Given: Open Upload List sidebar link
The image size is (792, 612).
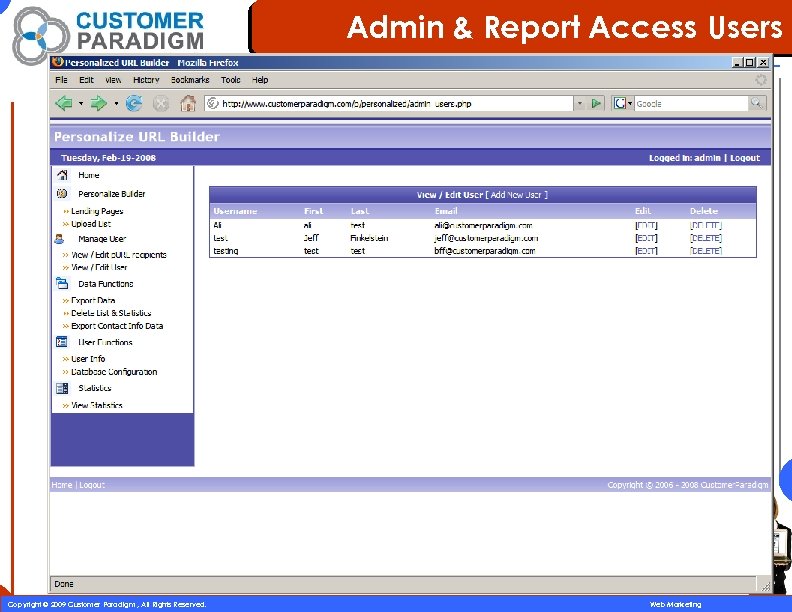Looking at the screenshot, I should (91, 224).
